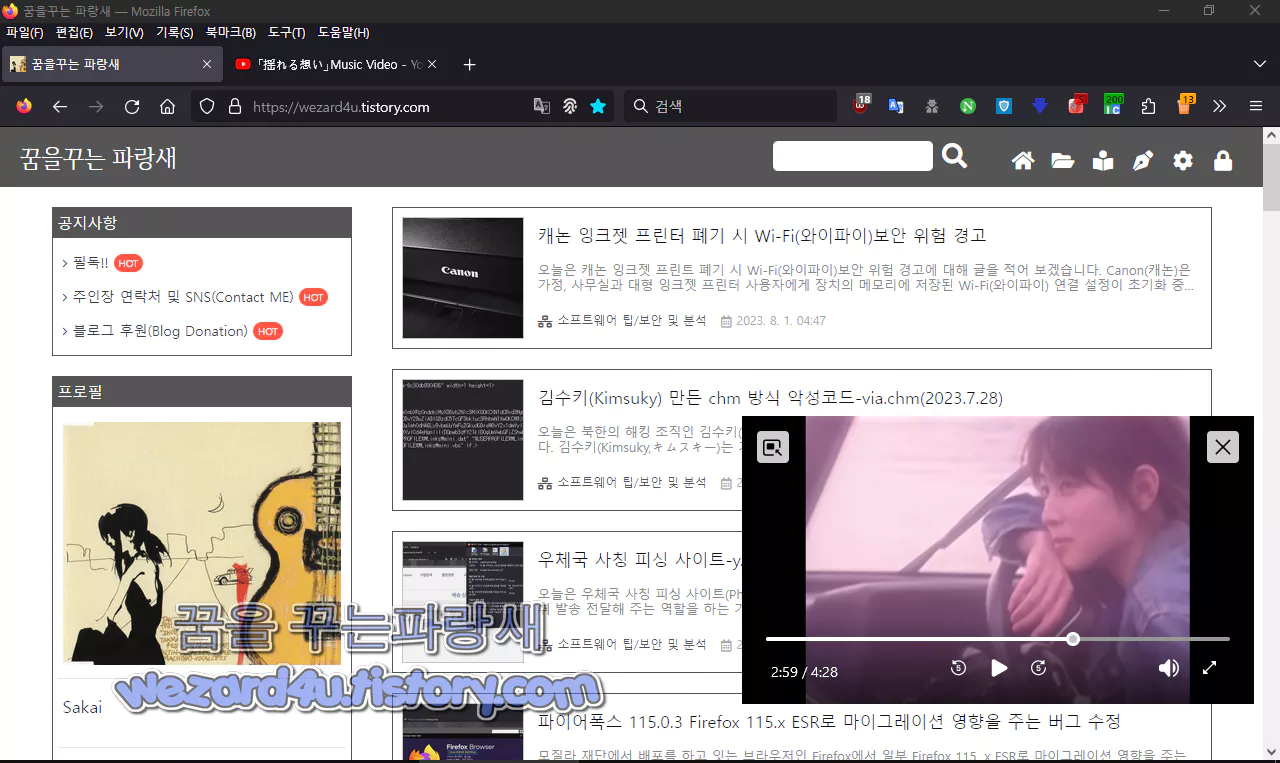Image resolution: width=1280 pixels, height=763 pixels.
Task: Open the extension showing 200 badge
Action: 1113,104
